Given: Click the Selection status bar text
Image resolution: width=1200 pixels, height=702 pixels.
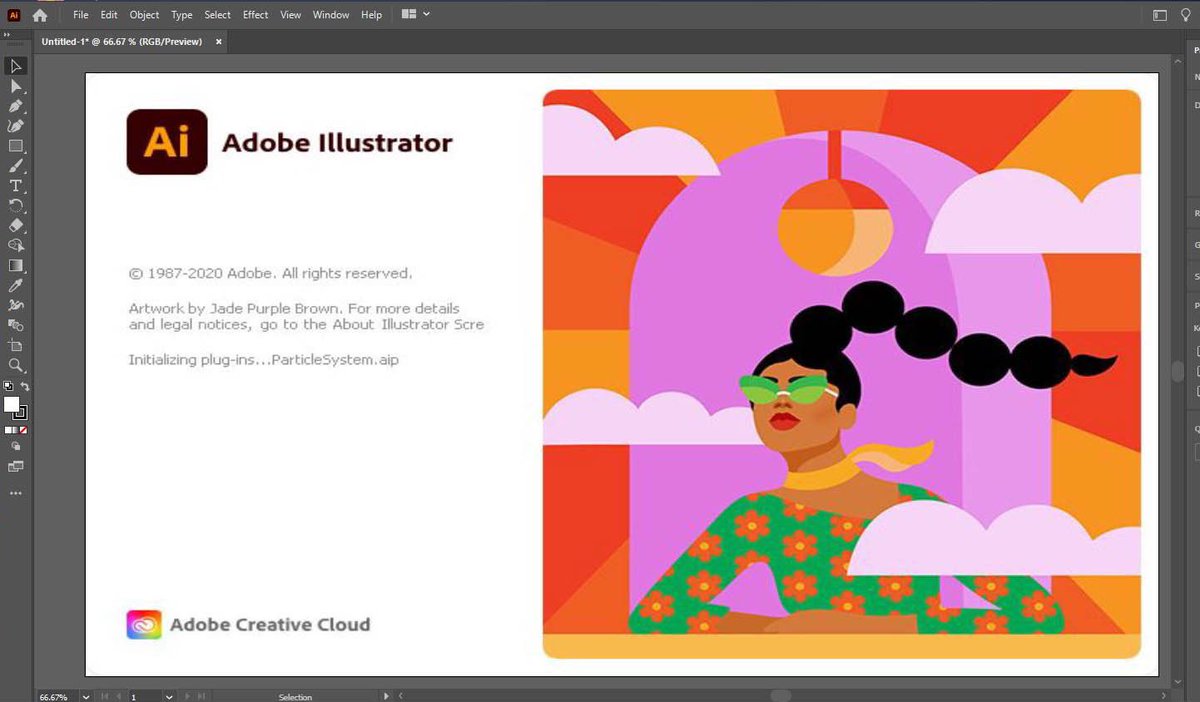Looking at the screenshot, I should tap(295, 697).
